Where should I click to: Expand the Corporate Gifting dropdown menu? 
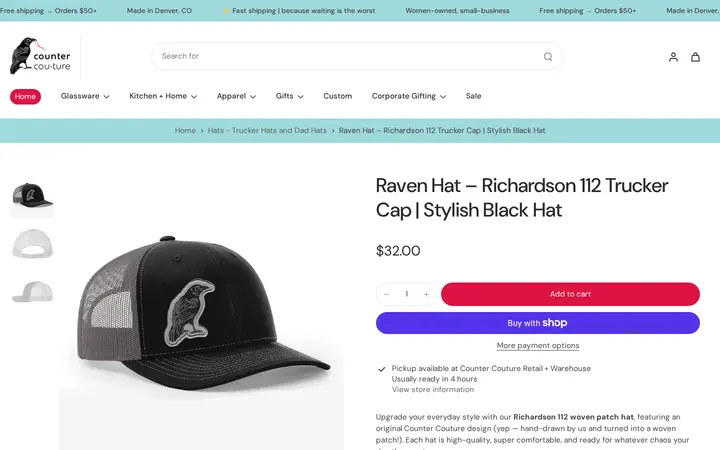(x=409, y=96)
